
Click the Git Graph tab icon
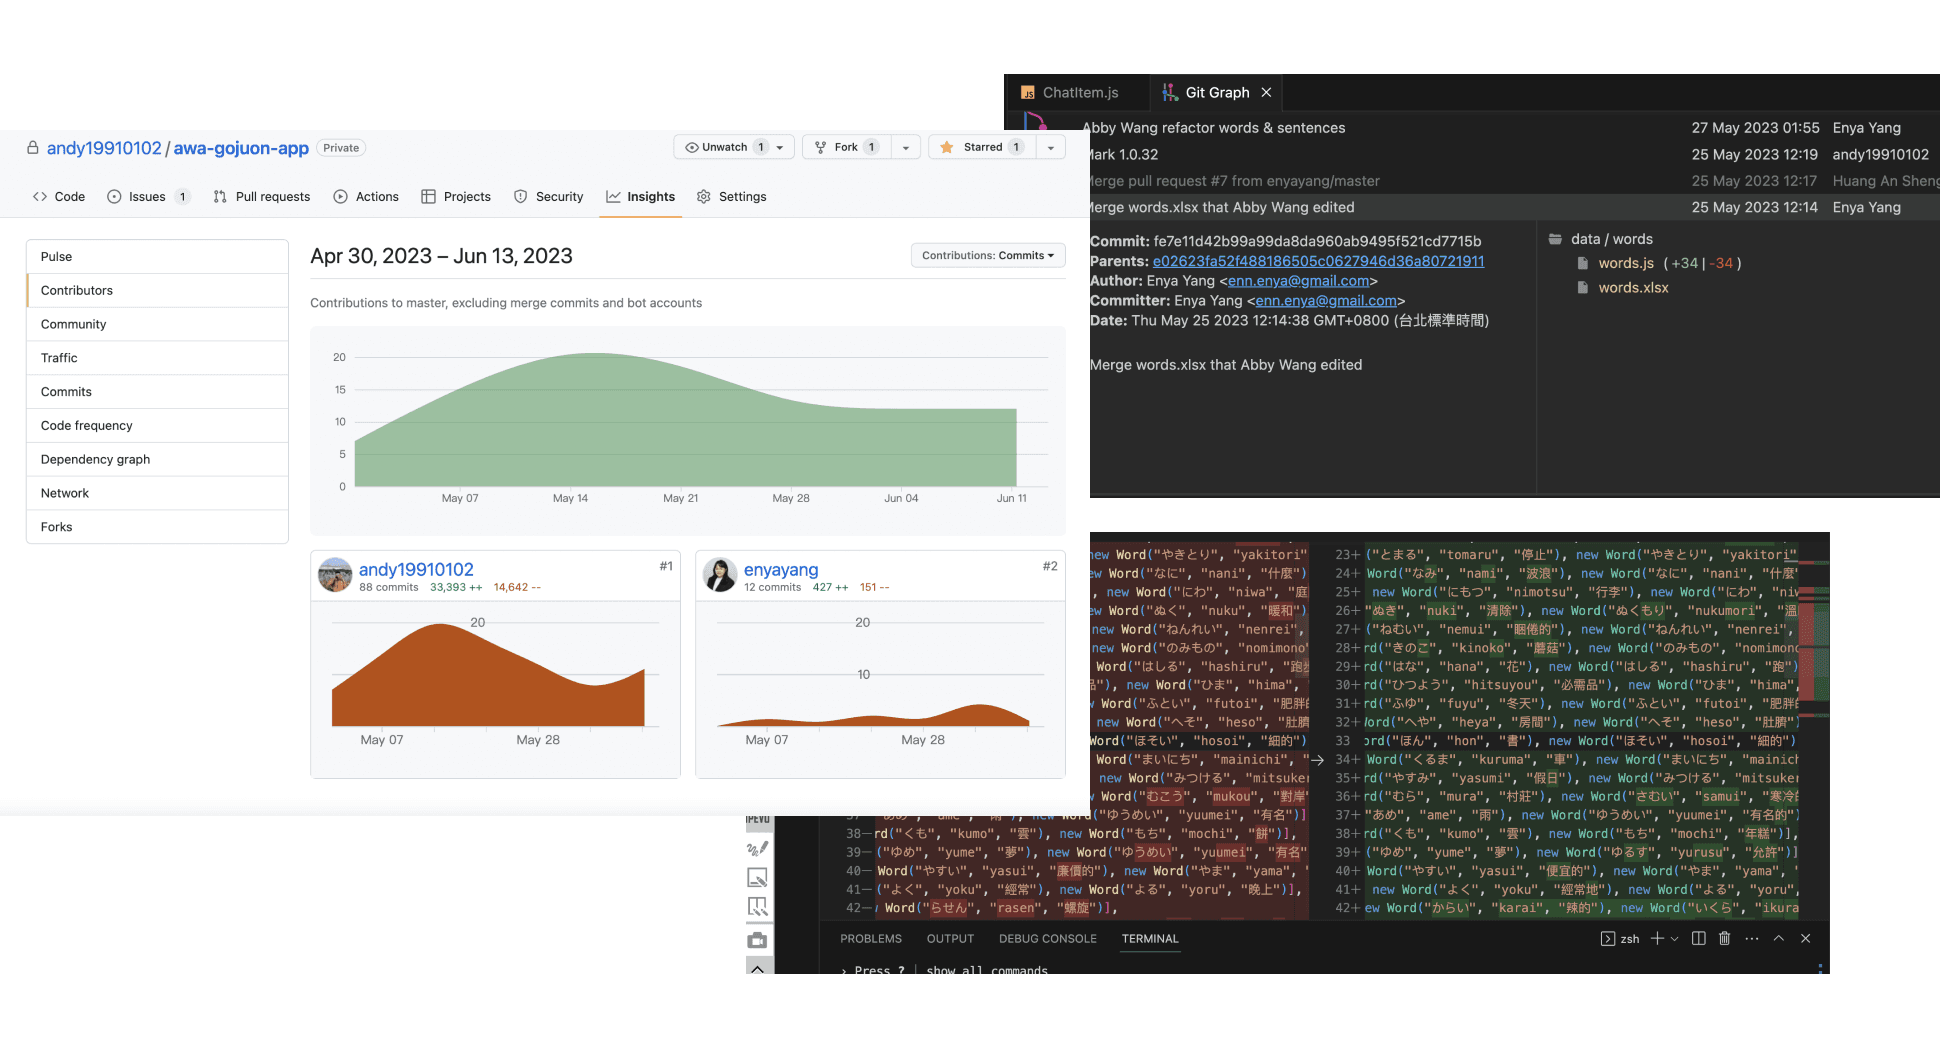point(1169,92)
